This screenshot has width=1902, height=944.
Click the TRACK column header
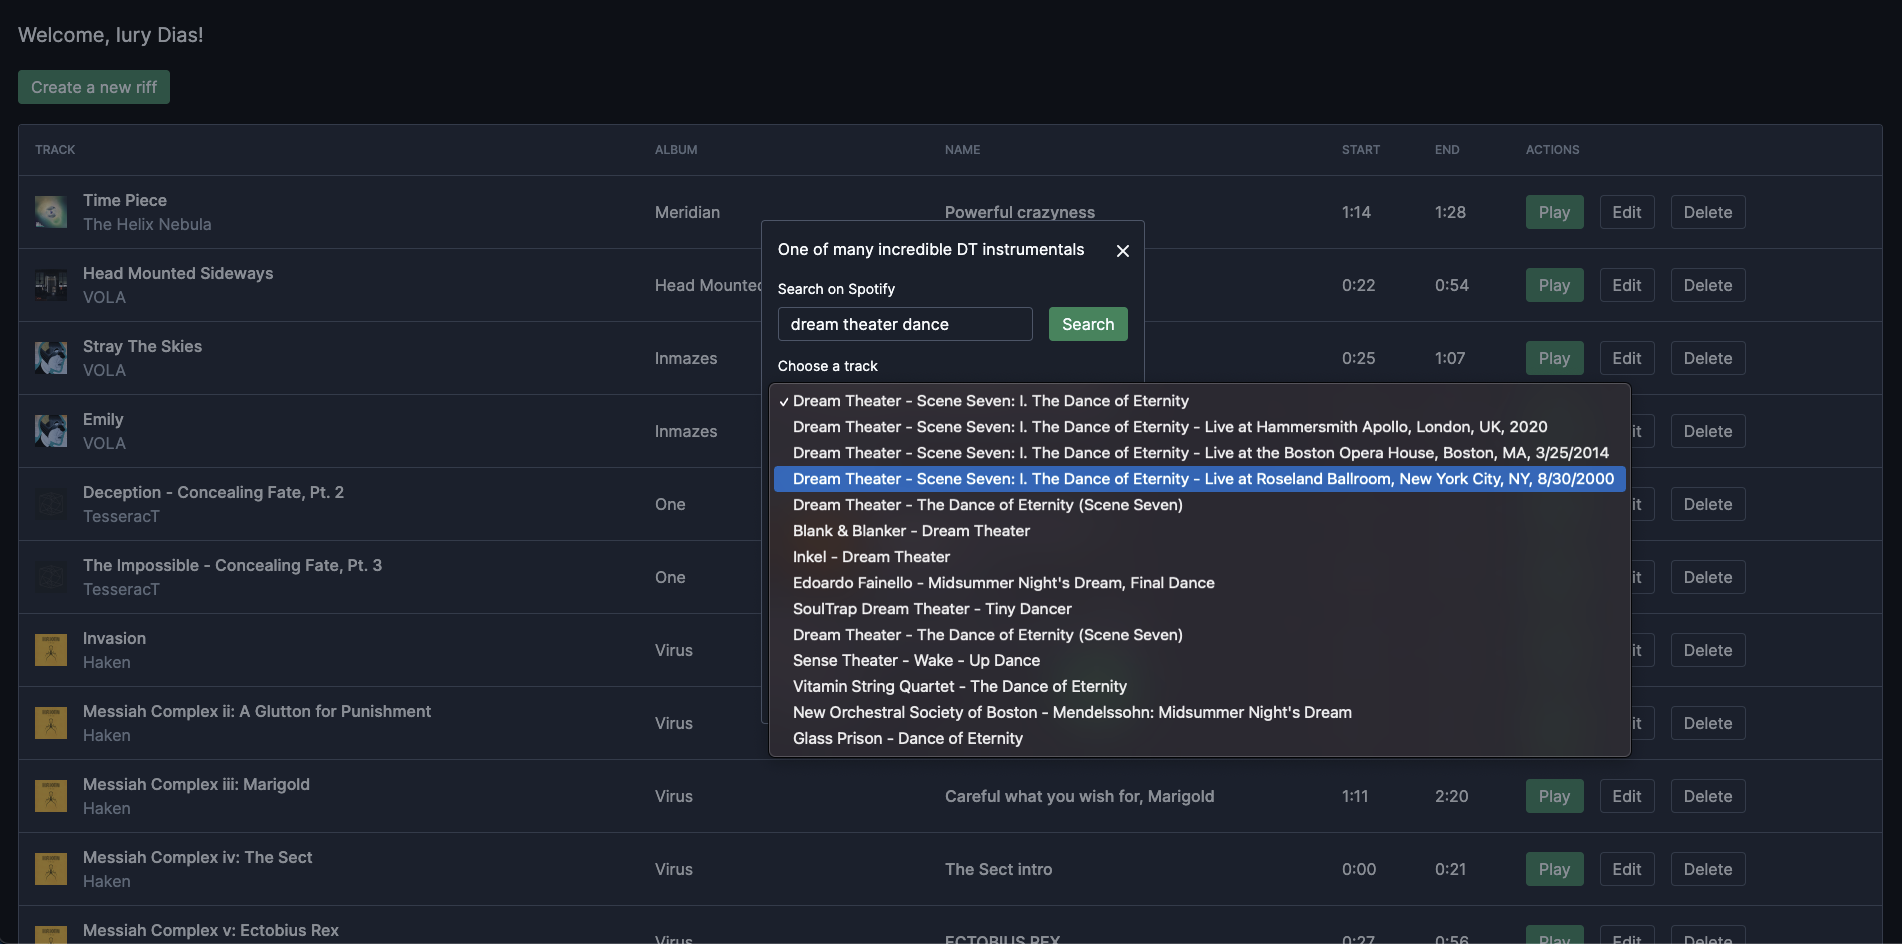(55, 150)
